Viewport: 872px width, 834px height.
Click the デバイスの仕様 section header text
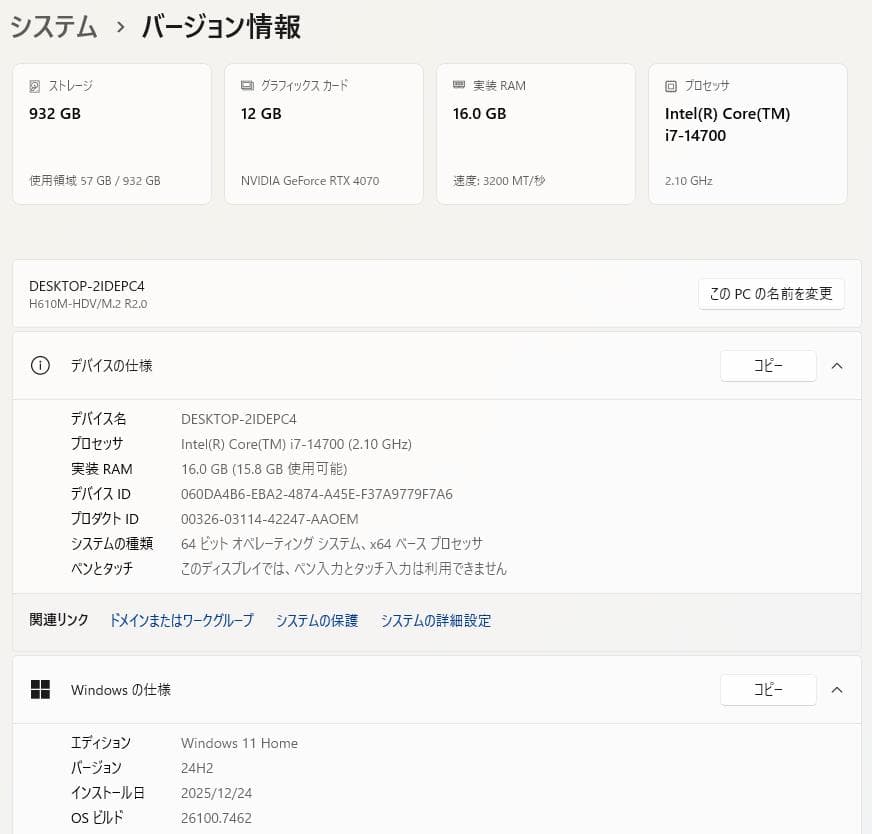coord(112,366)
